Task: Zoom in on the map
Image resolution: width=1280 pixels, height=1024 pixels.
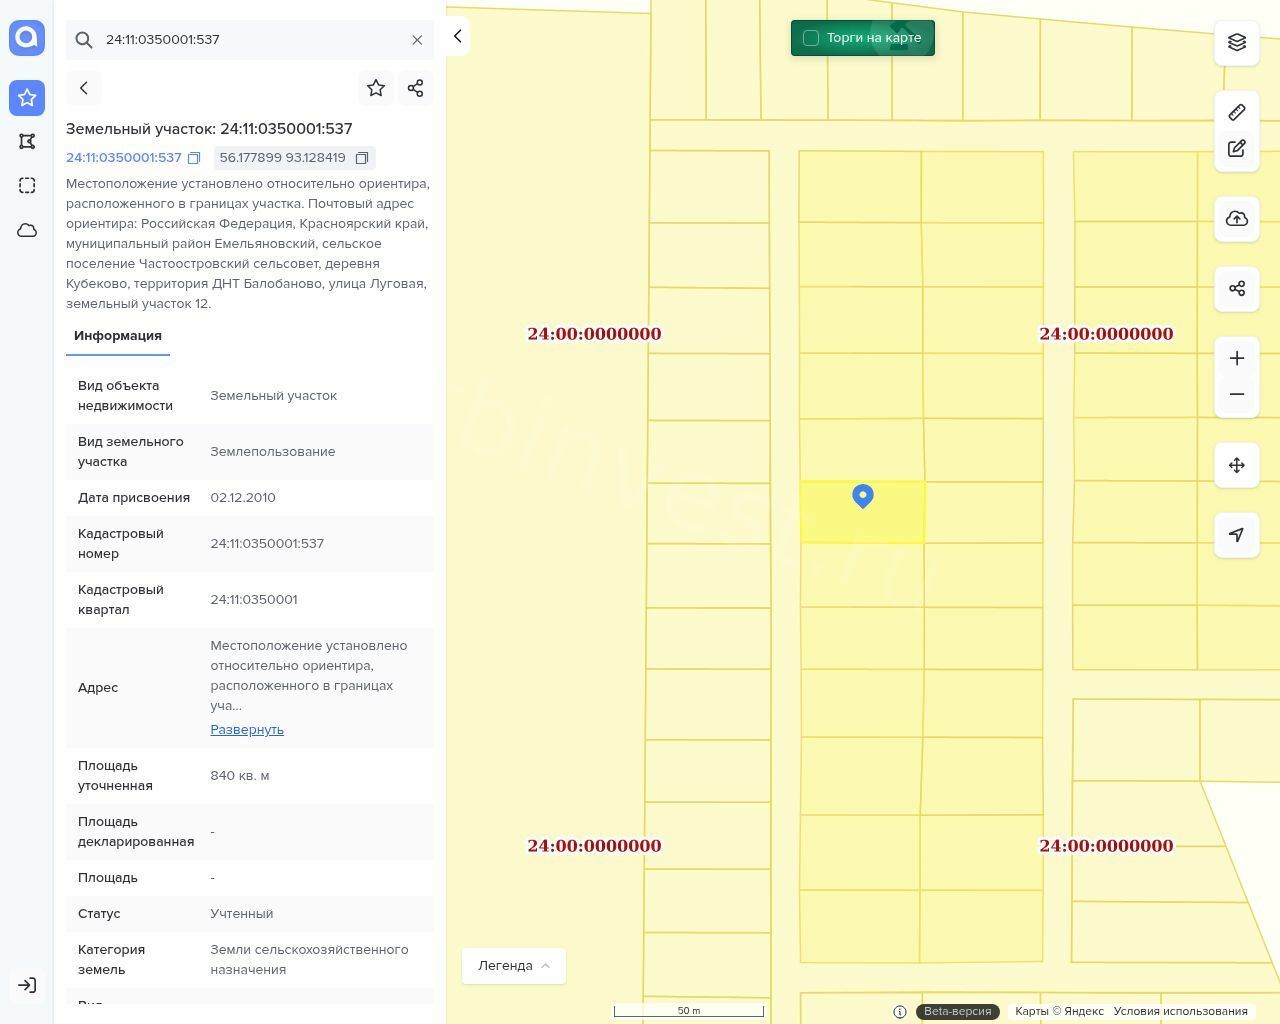Action: 1237,358
